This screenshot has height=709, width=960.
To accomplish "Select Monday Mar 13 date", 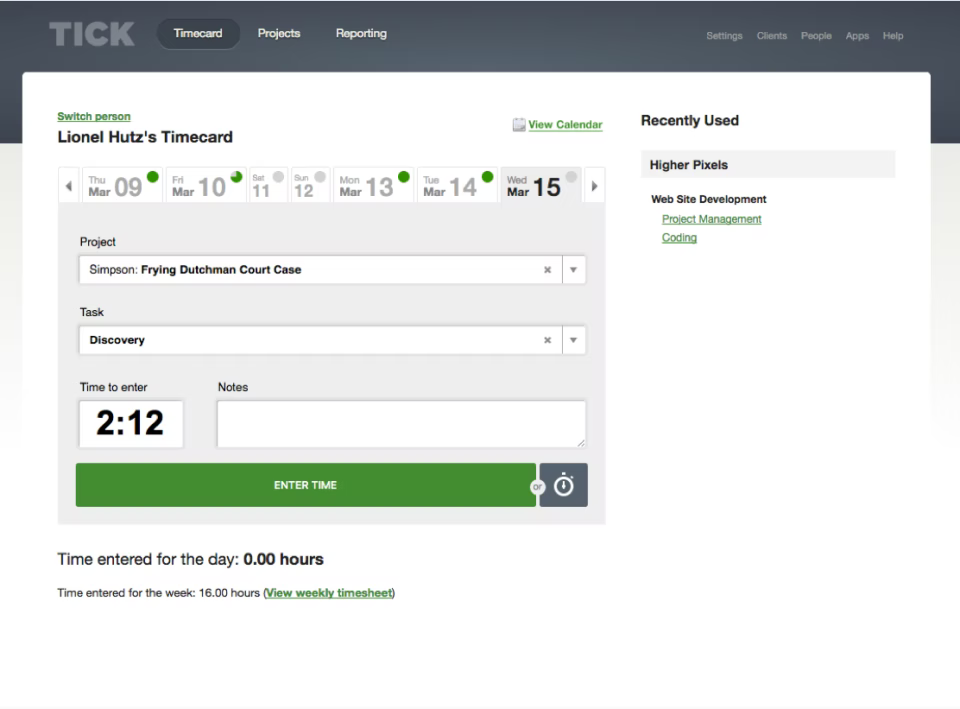I will click(x=373, y=185).
